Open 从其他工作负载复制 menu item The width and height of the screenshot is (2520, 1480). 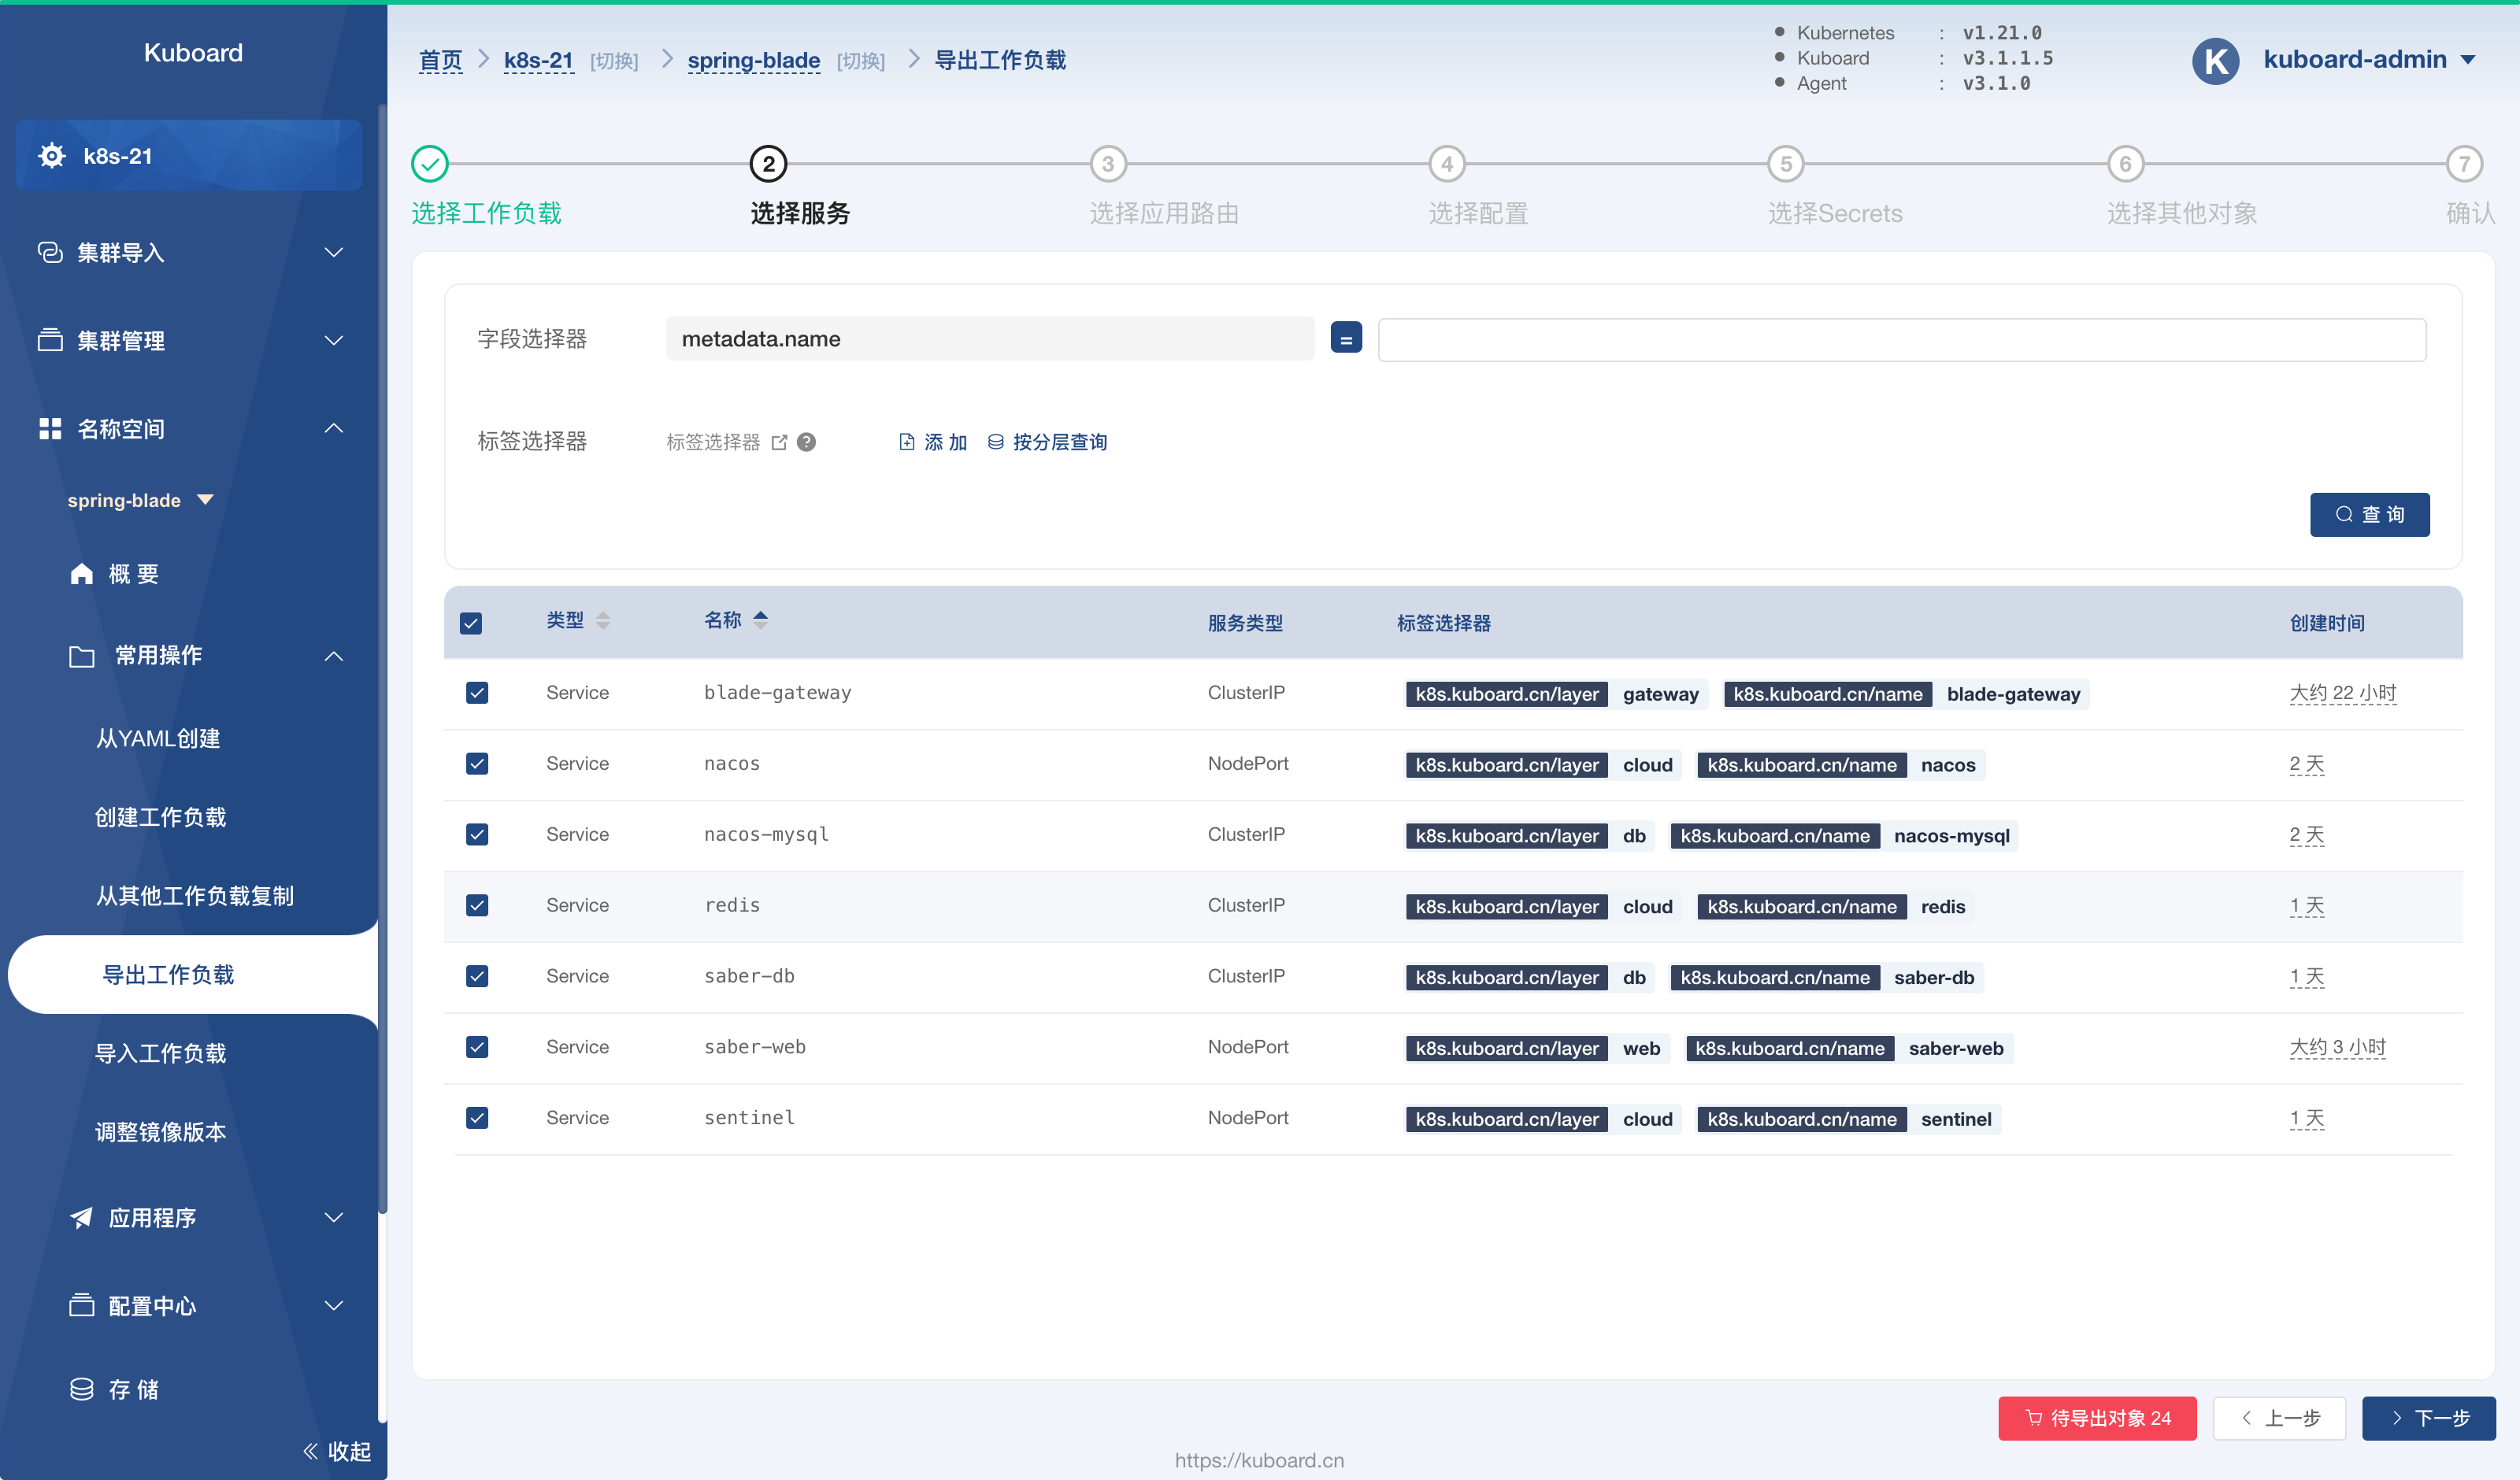pos(195,896)
